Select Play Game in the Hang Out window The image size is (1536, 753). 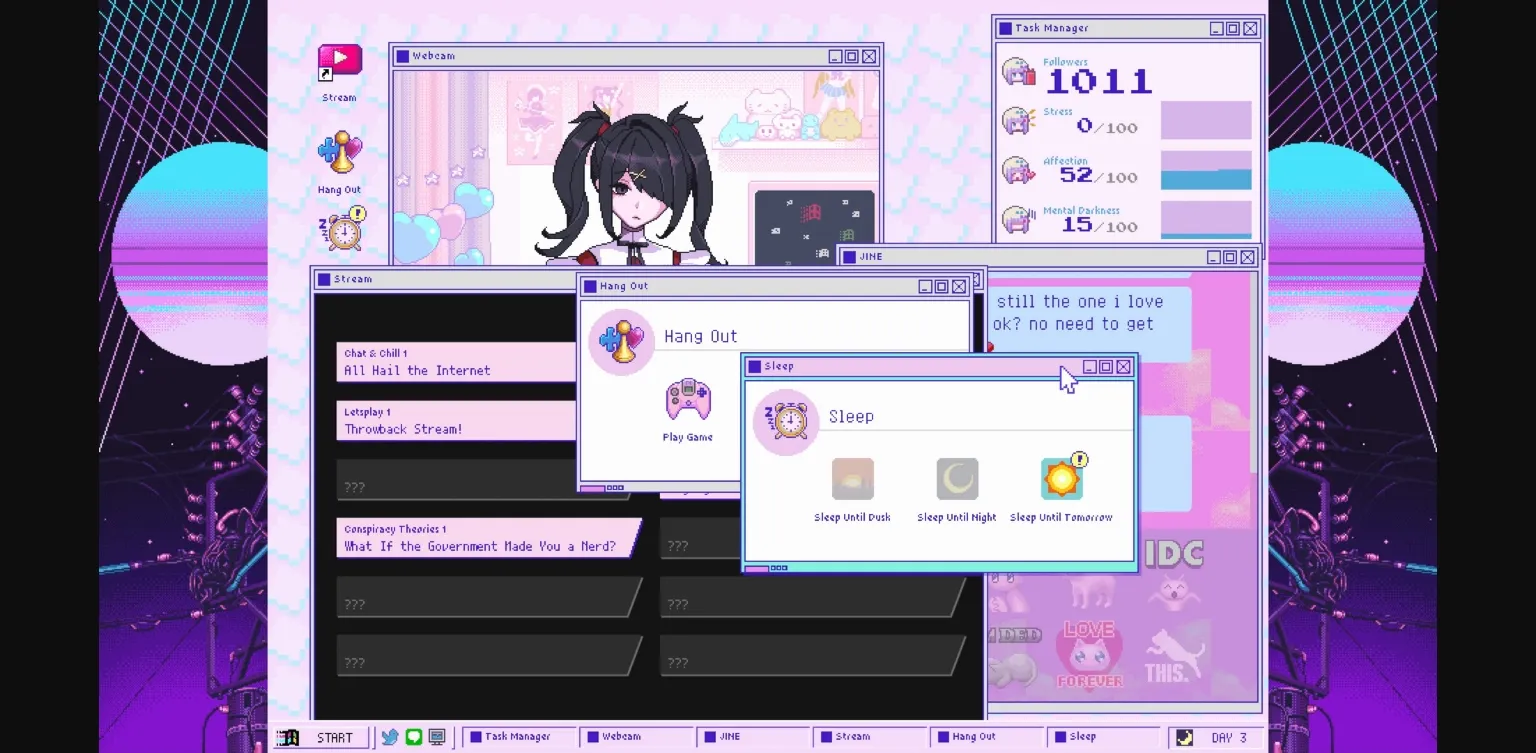point(688,403)
